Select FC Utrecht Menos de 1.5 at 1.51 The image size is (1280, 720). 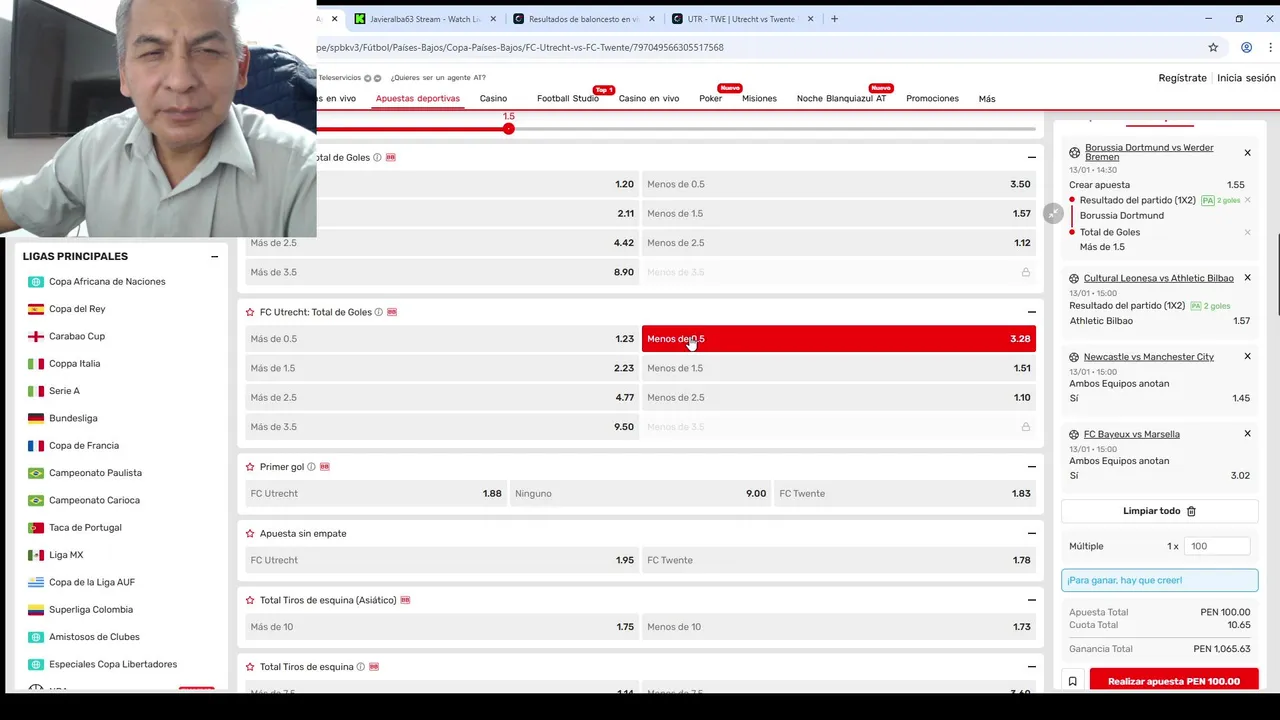[x=838, y=368]
